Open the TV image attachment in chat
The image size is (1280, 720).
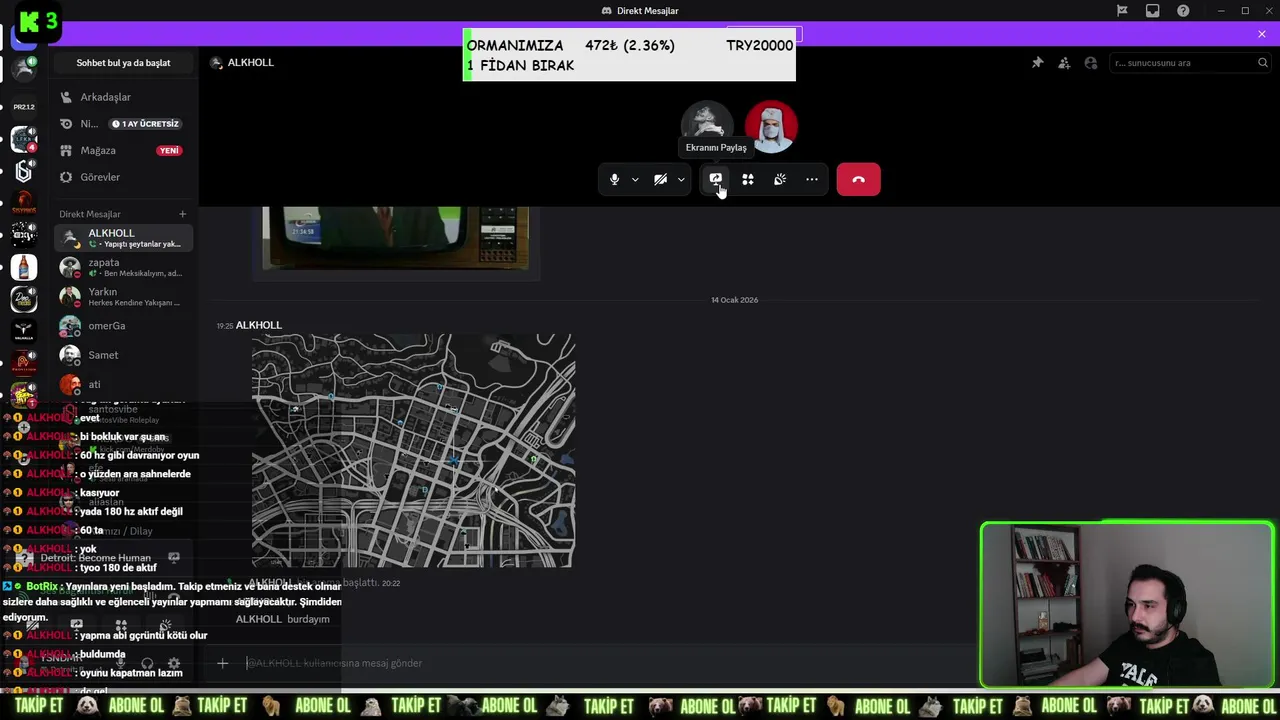[395, 238]
